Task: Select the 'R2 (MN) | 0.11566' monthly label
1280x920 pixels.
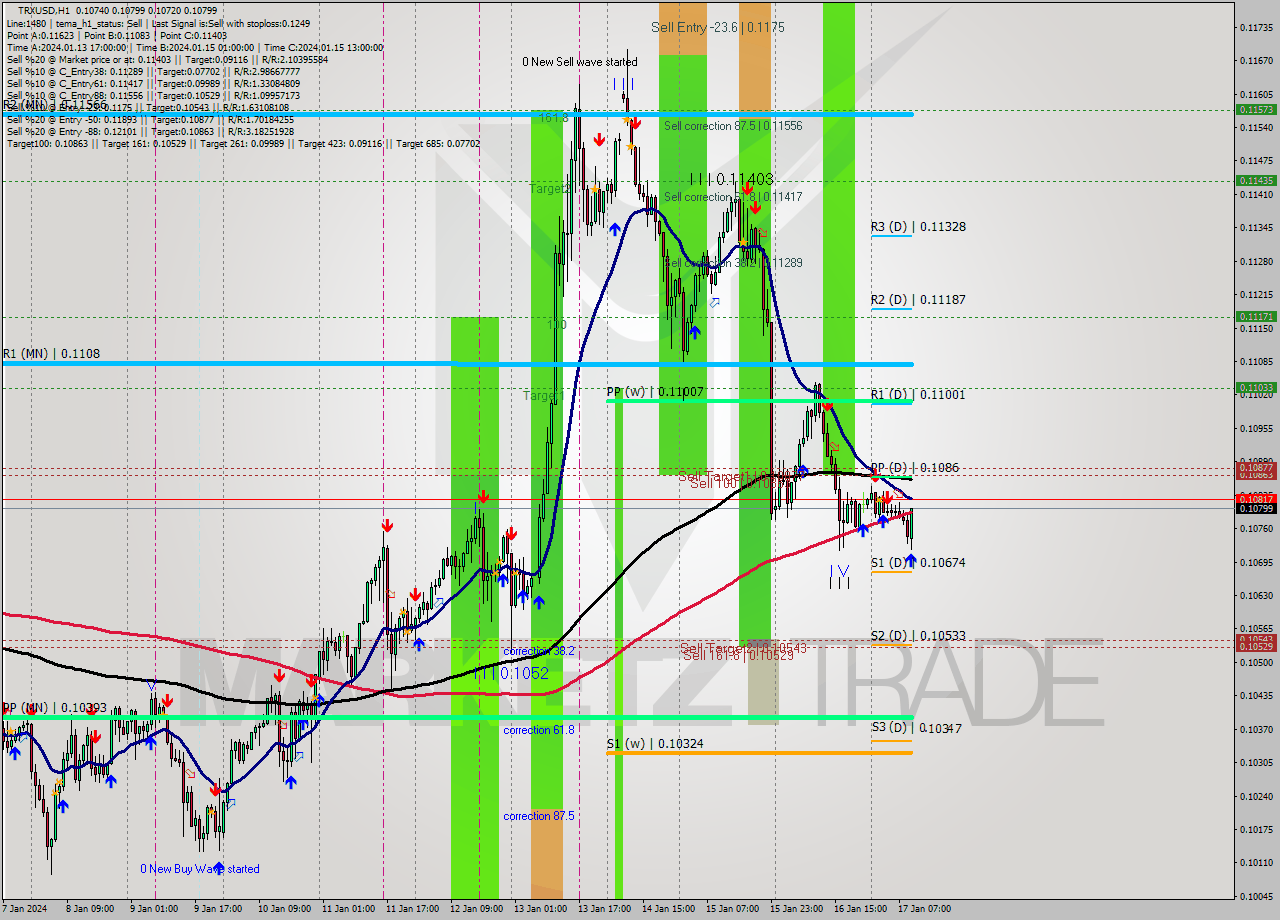Action: (54, 104)
